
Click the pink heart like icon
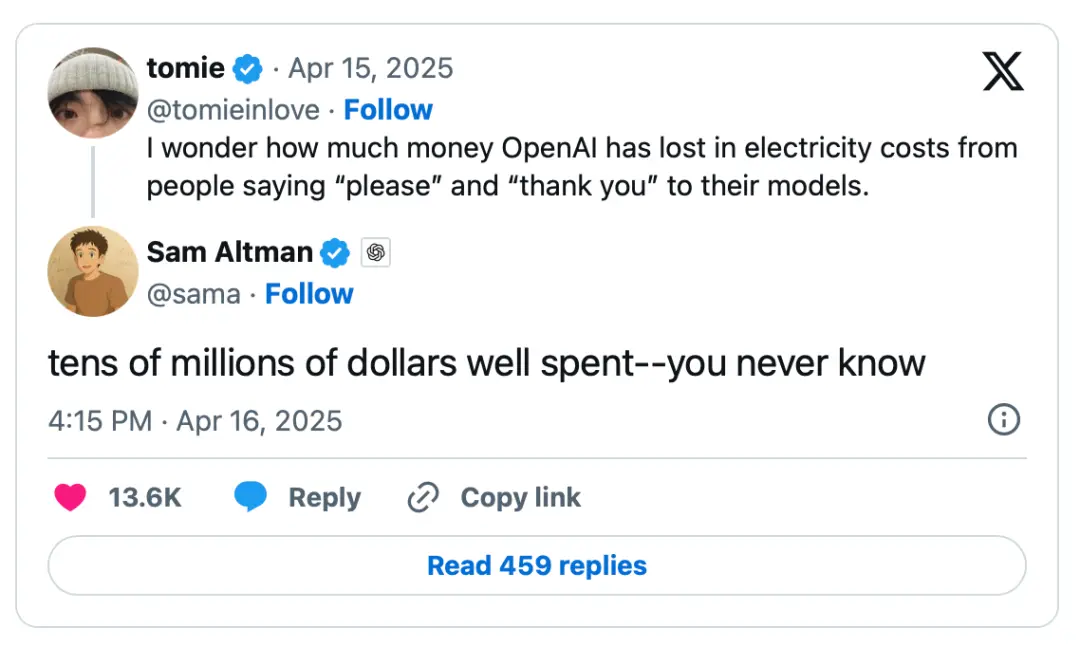(70, 497)
